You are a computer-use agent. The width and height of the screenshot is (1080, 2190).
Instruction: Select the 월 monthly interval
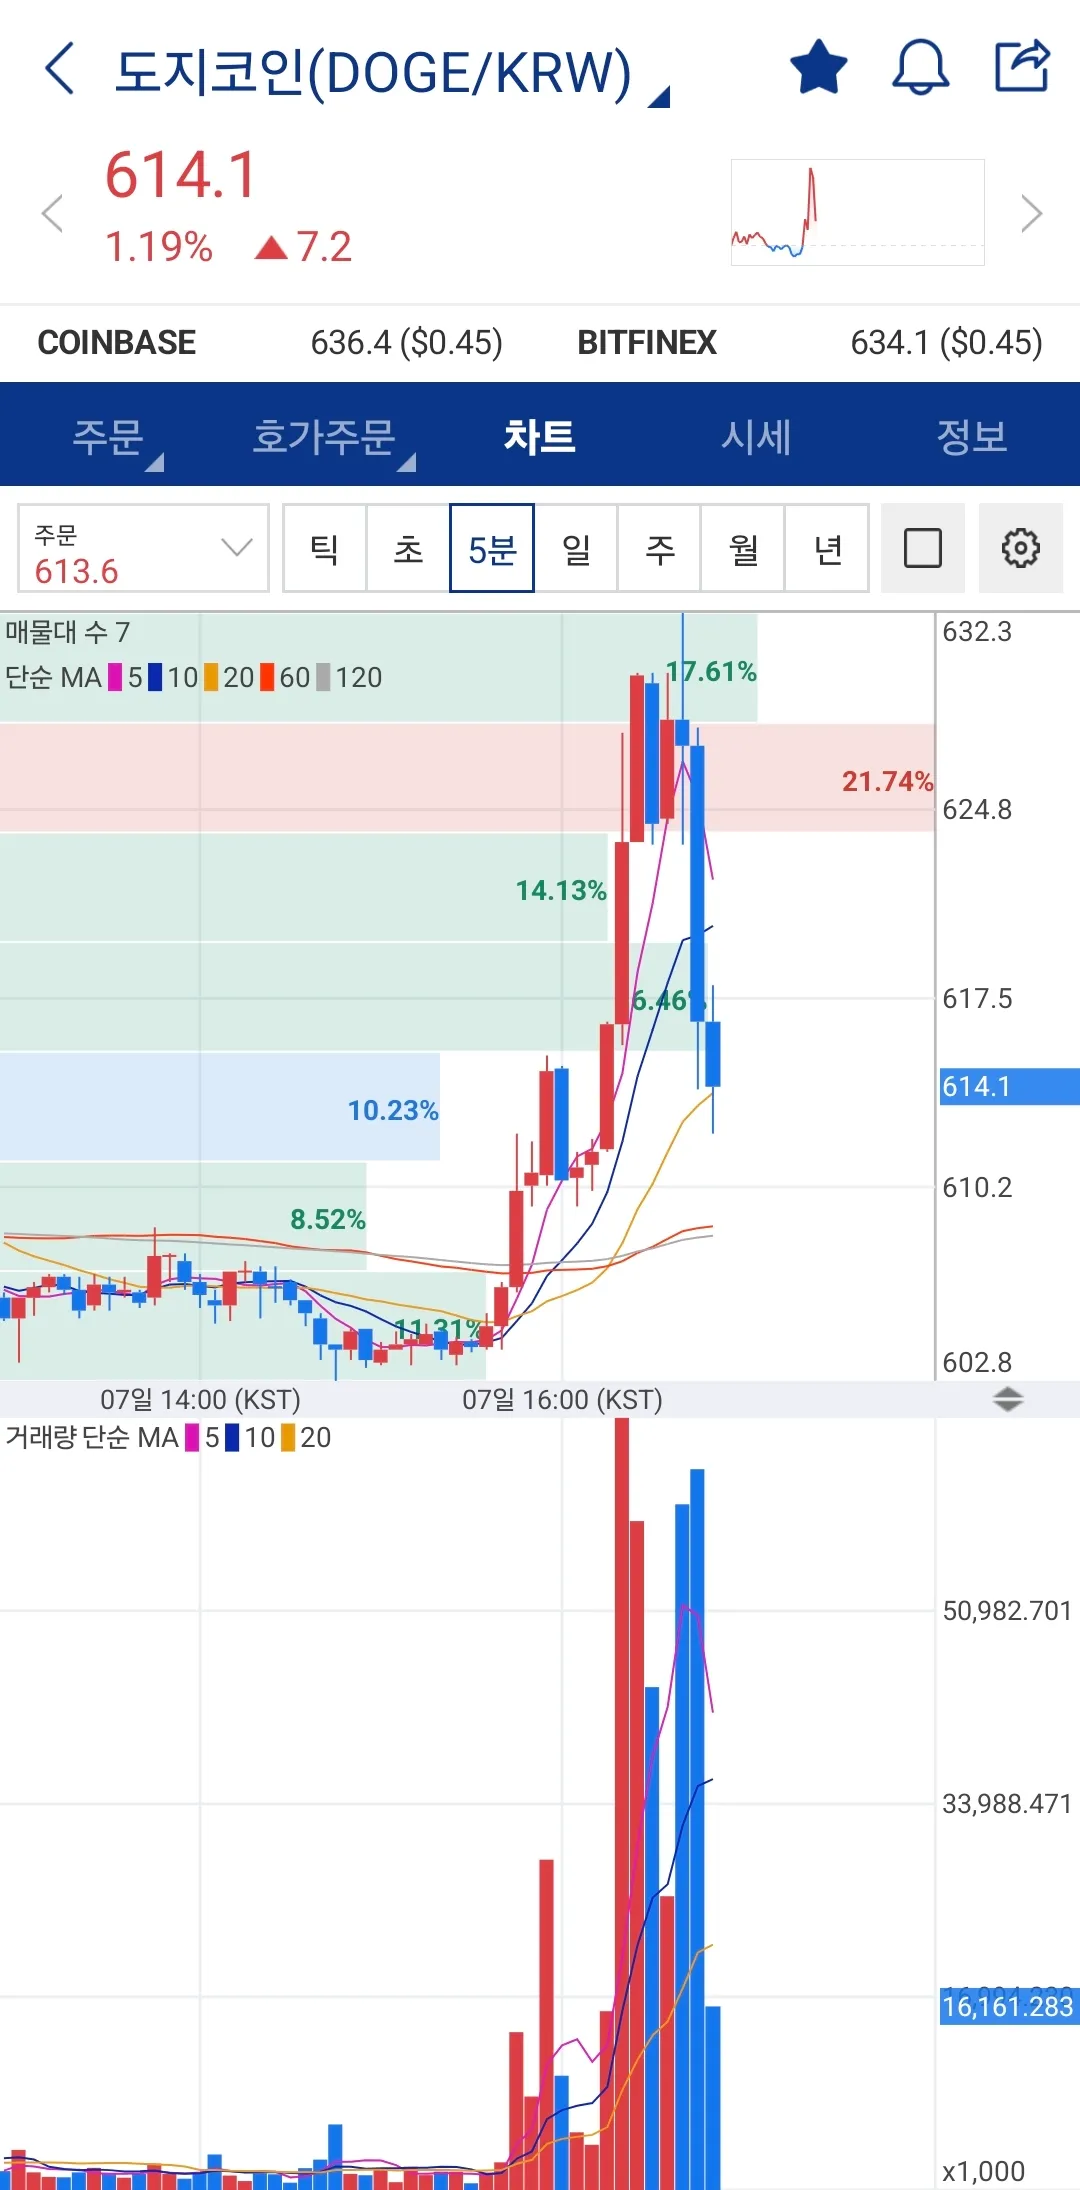click(744, 548)
